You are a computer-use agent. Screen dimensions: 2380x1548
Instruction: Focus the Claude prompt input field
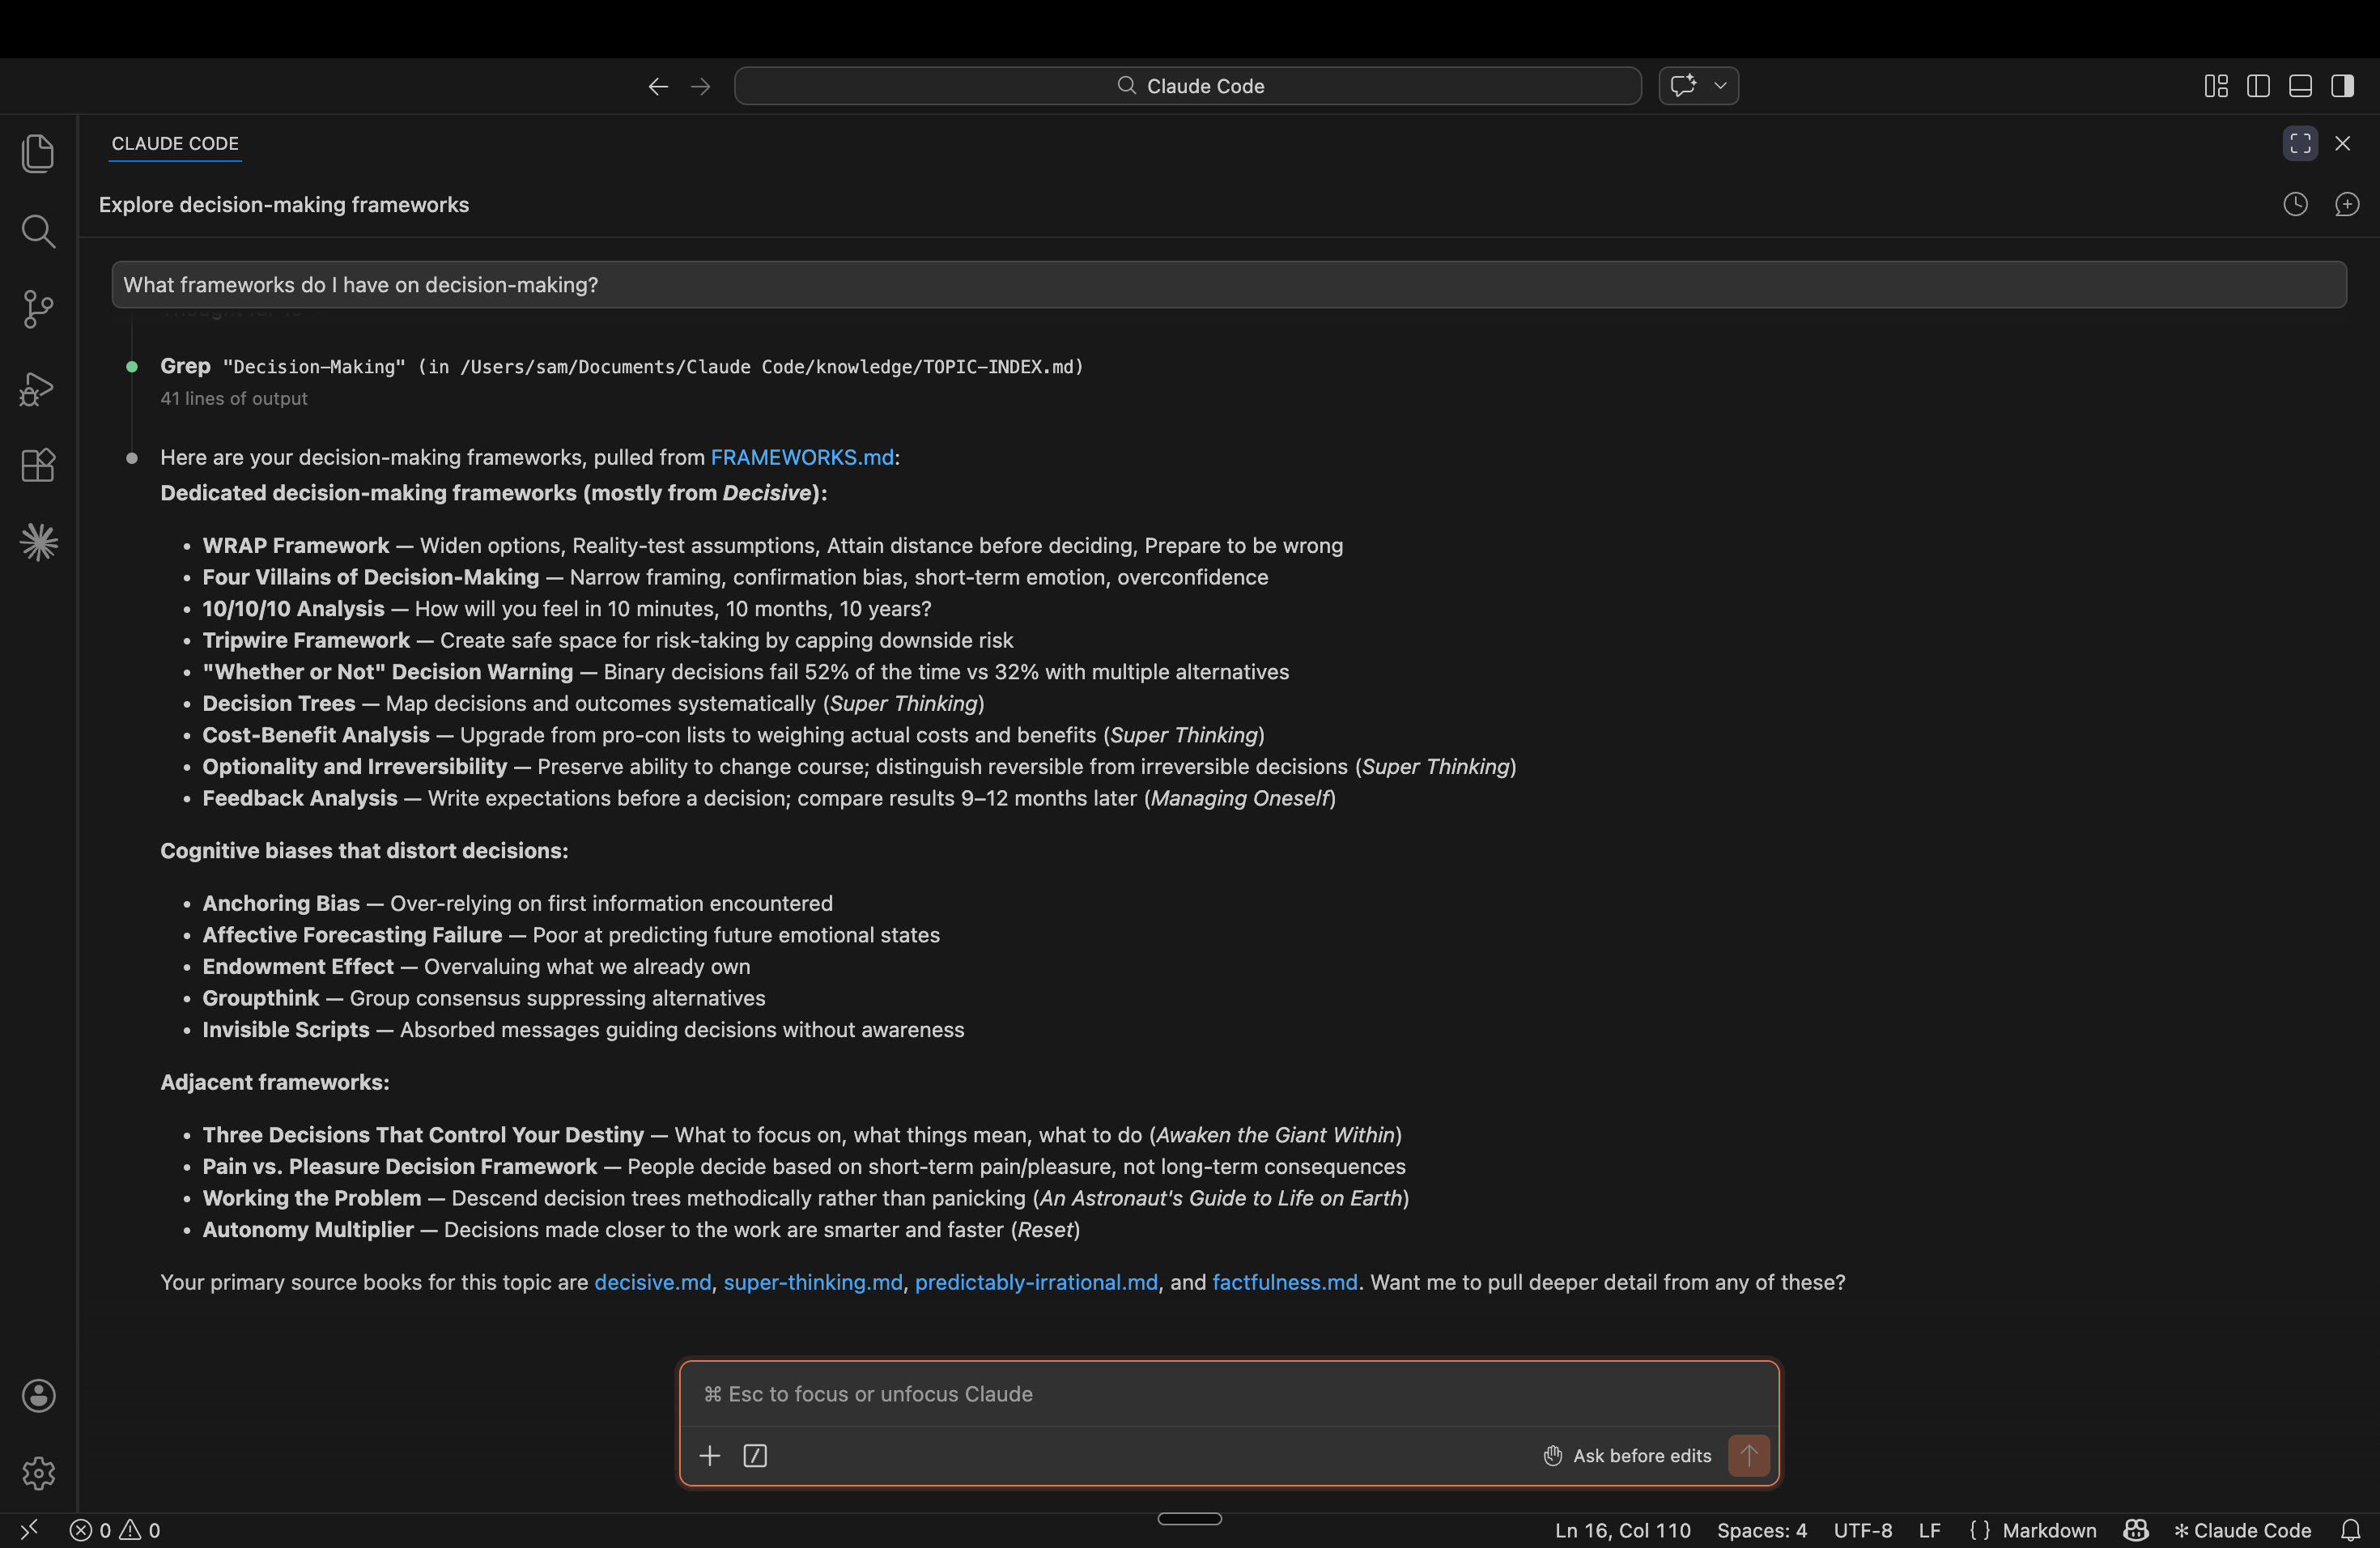point(1228,1393)
